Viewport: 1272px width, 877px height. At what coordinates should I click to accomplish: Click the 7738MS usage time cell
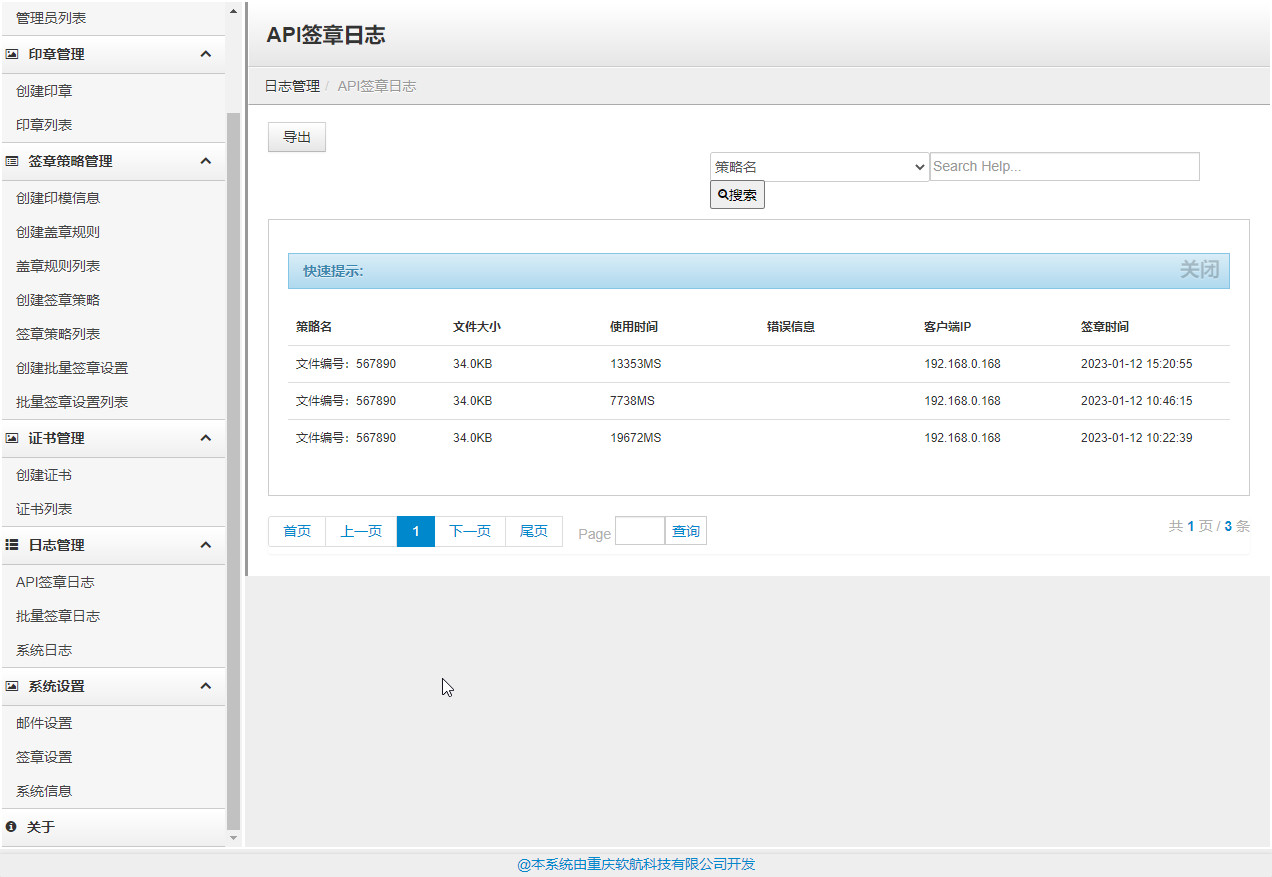point(633,401)
